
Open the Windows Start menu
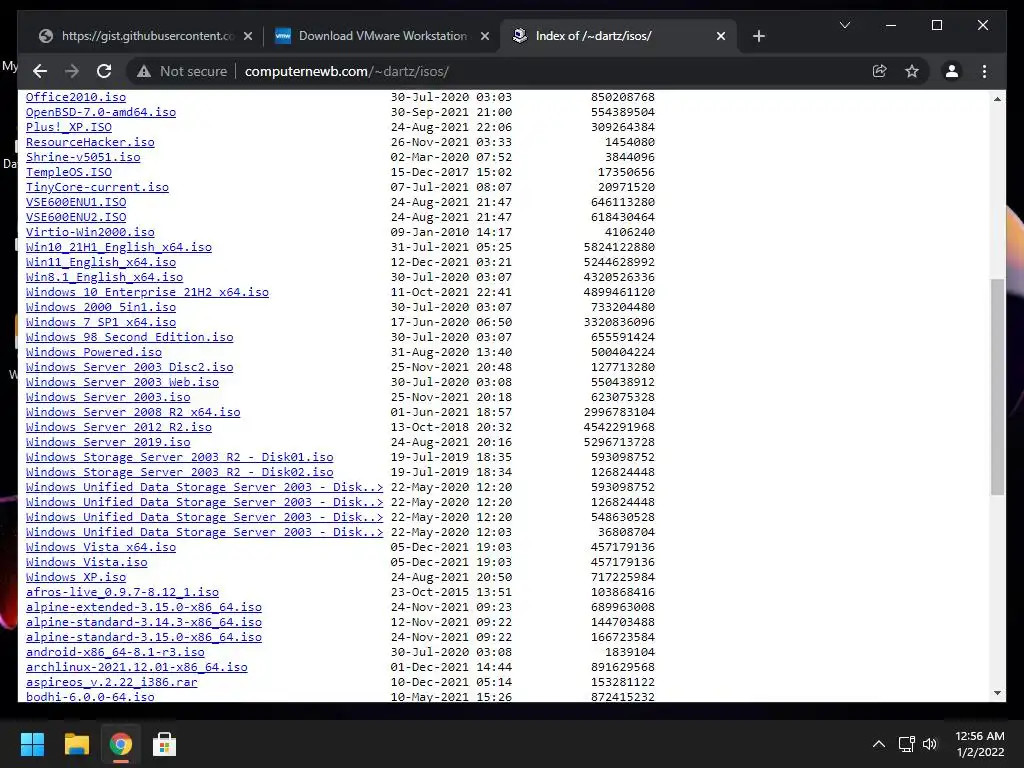click(x=32, y=744)
